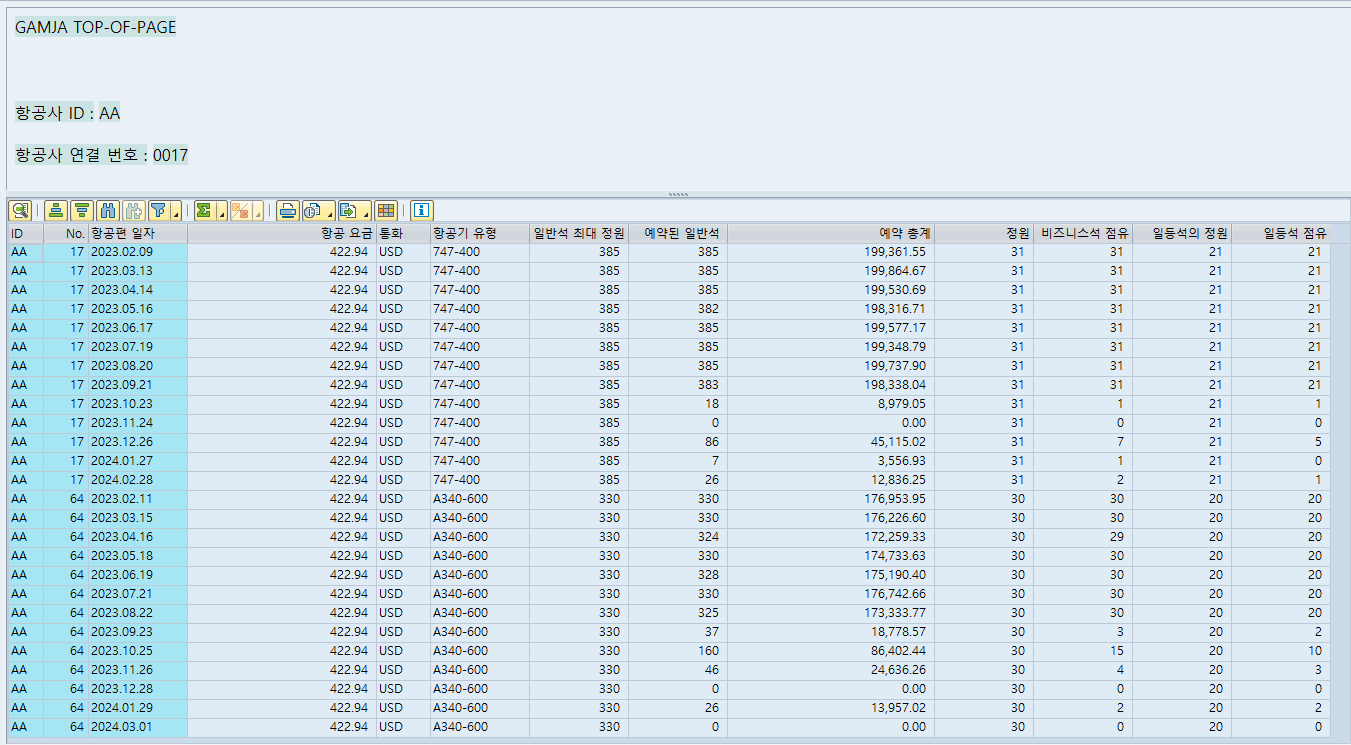Sort ascending using the toolbar icon
The width and height of the screenshot is (1351, 745).
(56, 210)
